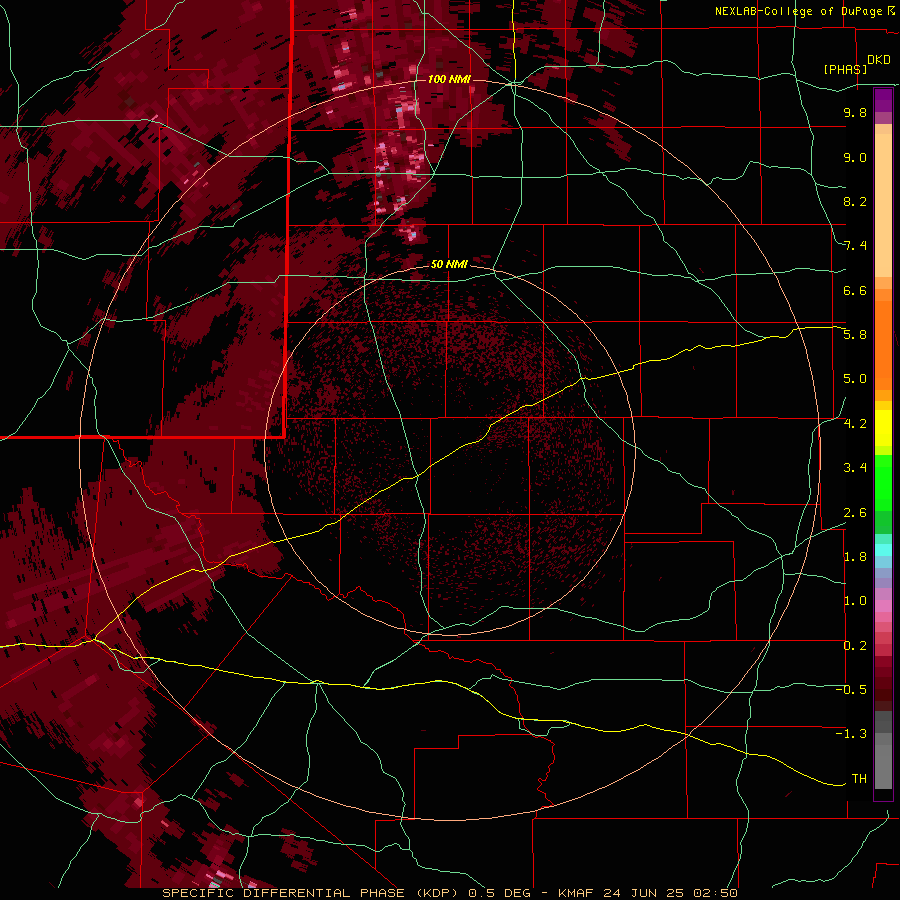Click the DKD legend unit label
This screenshot has height=900, width=900.
tap(879, 60)
